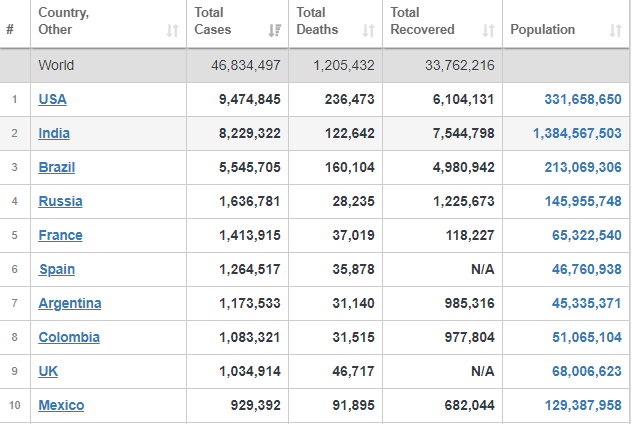Viewport: 633px width, 424px height.
Task: Open the Mexico country link
Action: tap(61, 405)
